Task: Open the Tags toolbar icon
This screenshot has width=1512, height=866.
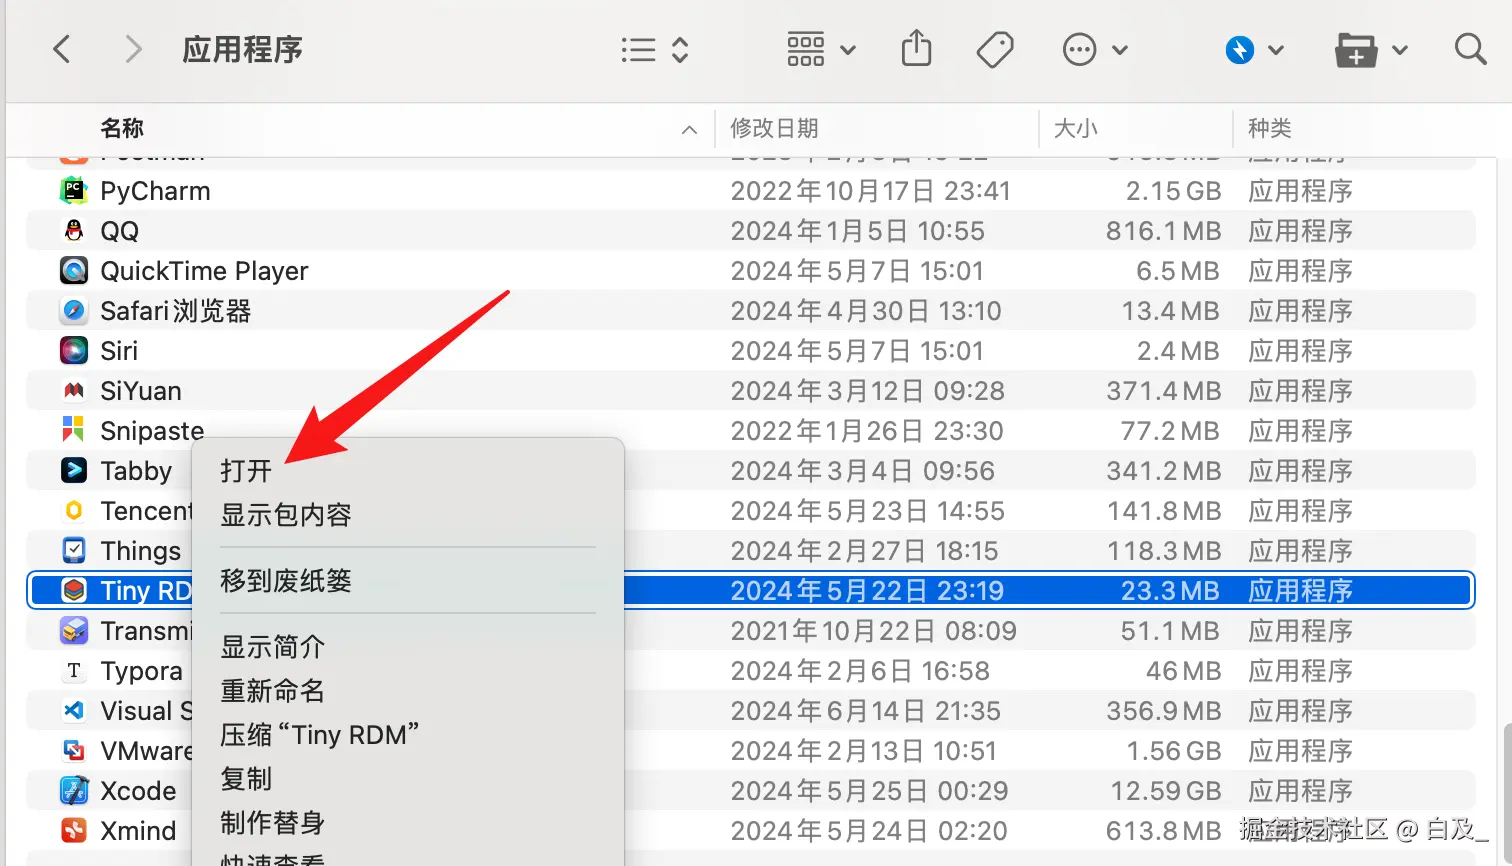Action: click(x=995, y=49)
